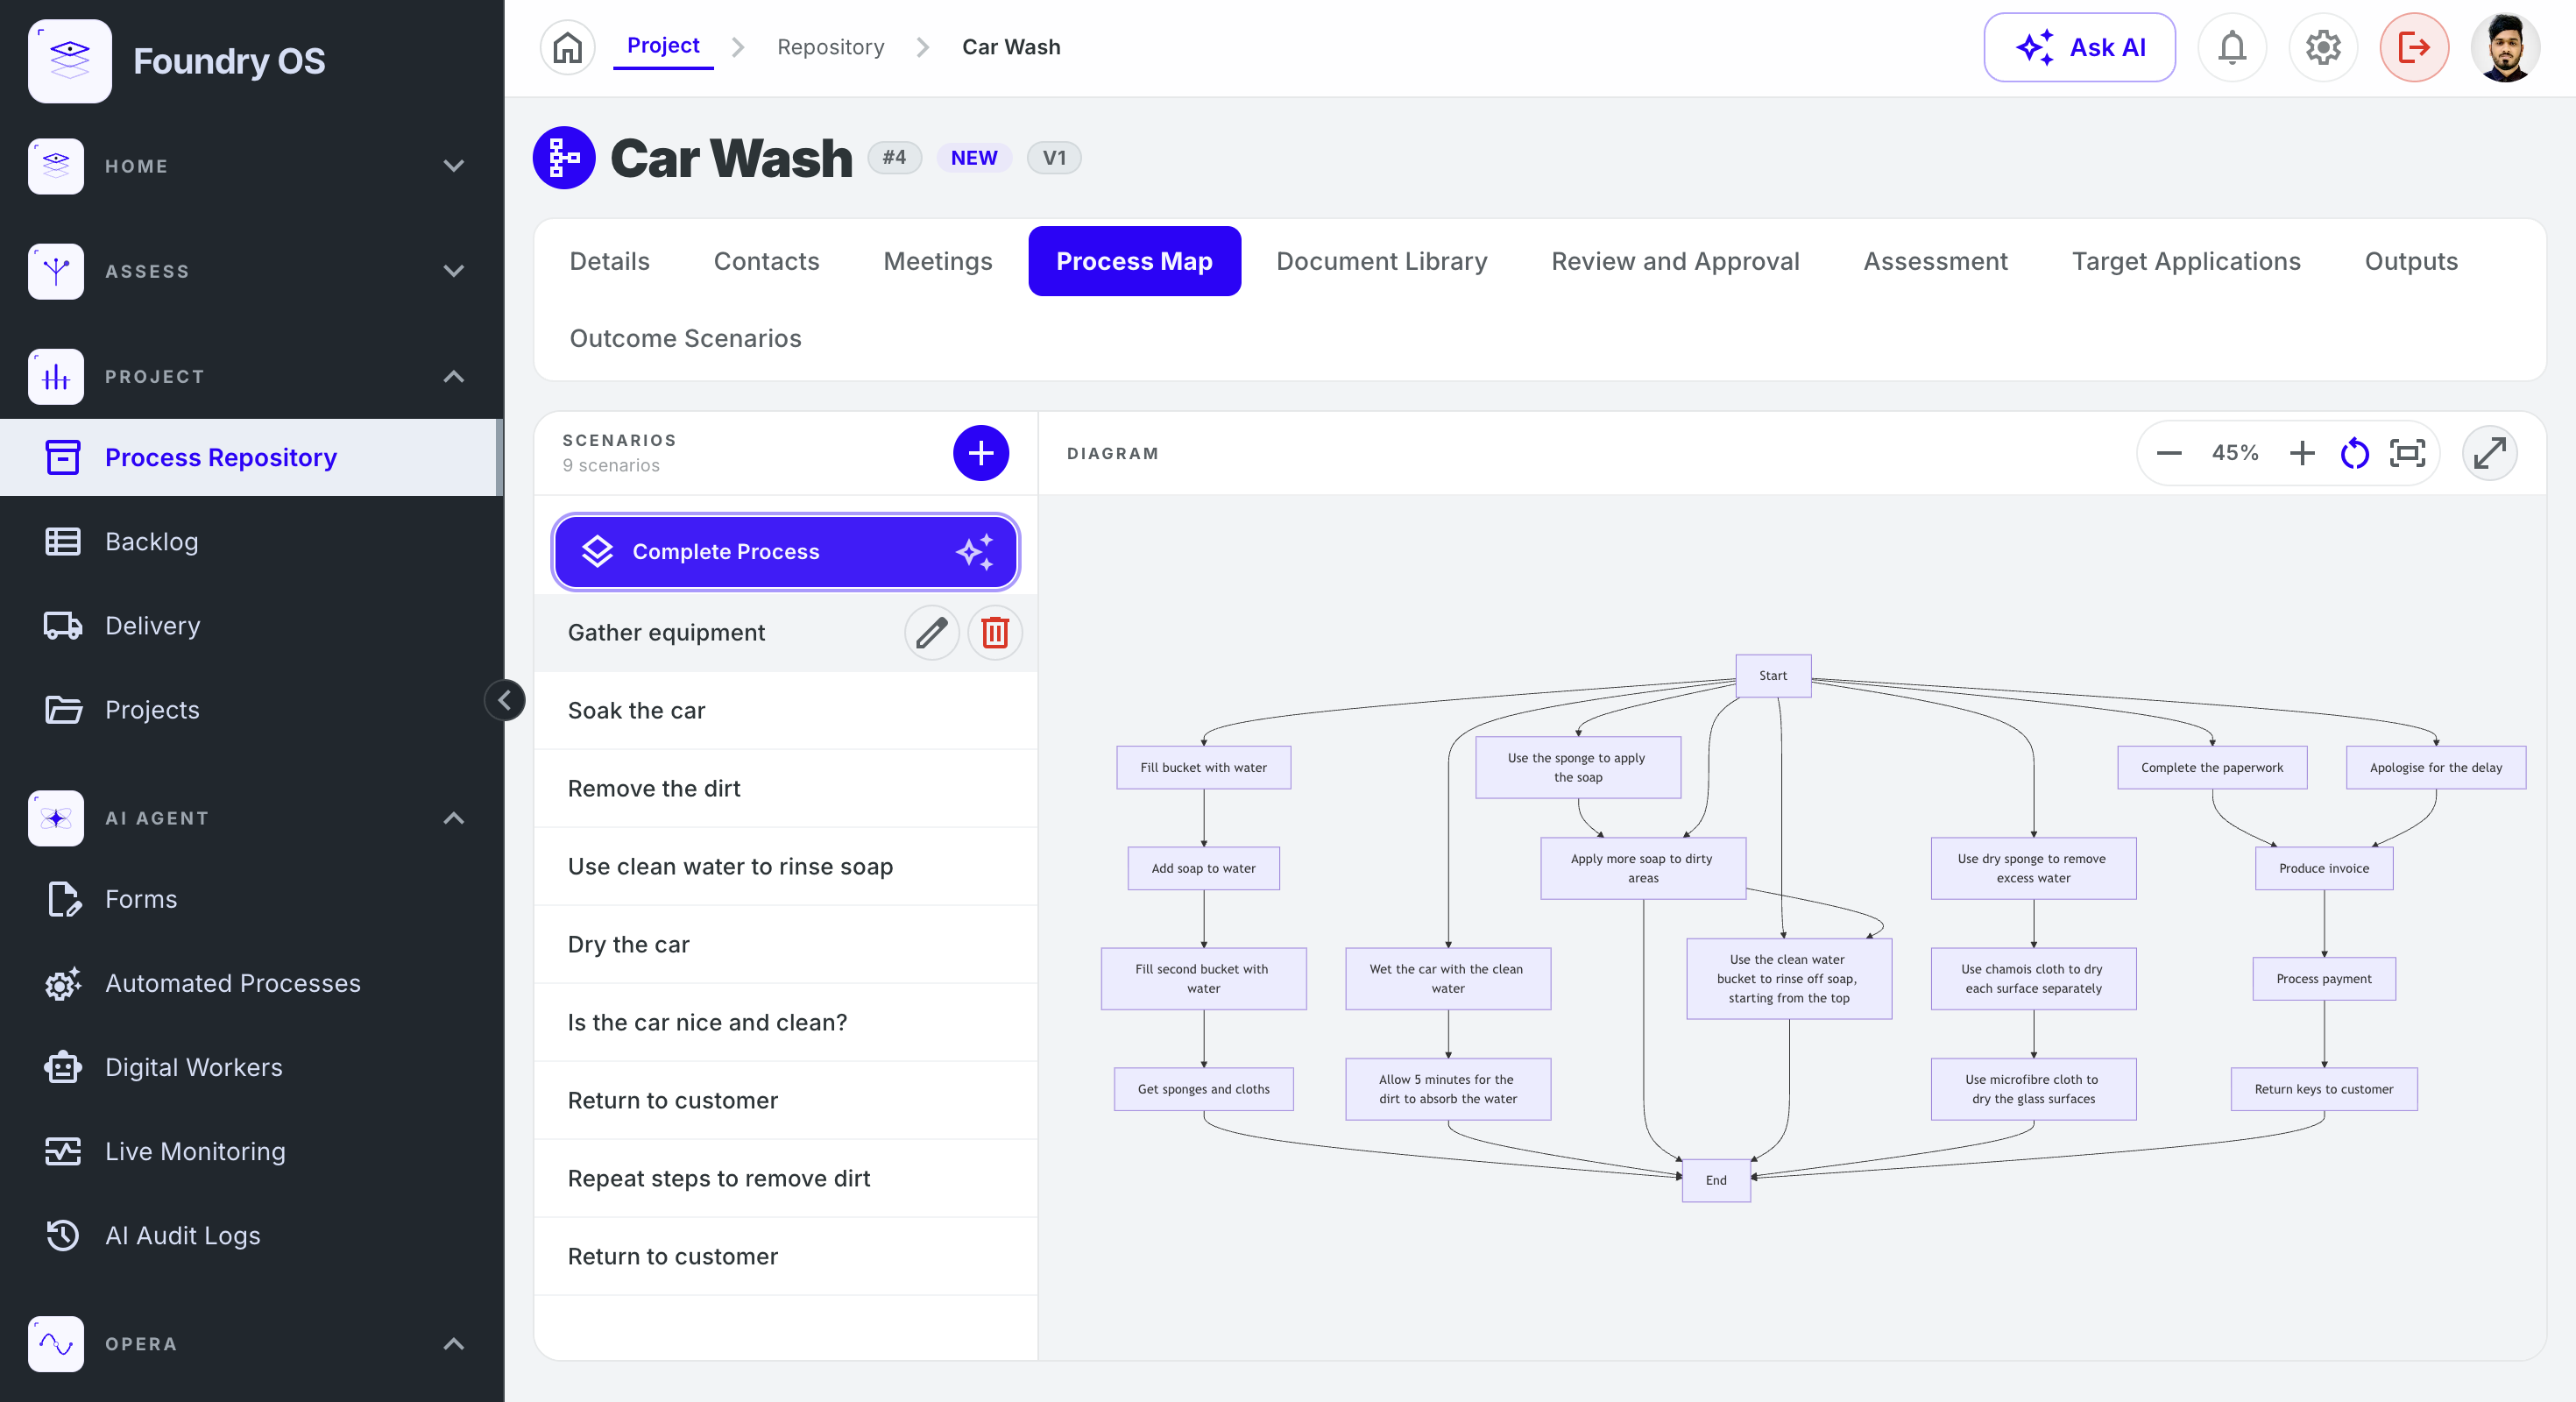This screenshot has height=1402, width=2576.
Task: Click the Apologise for the delay node
Action: pyautogui.click(x=2435, y=768)
